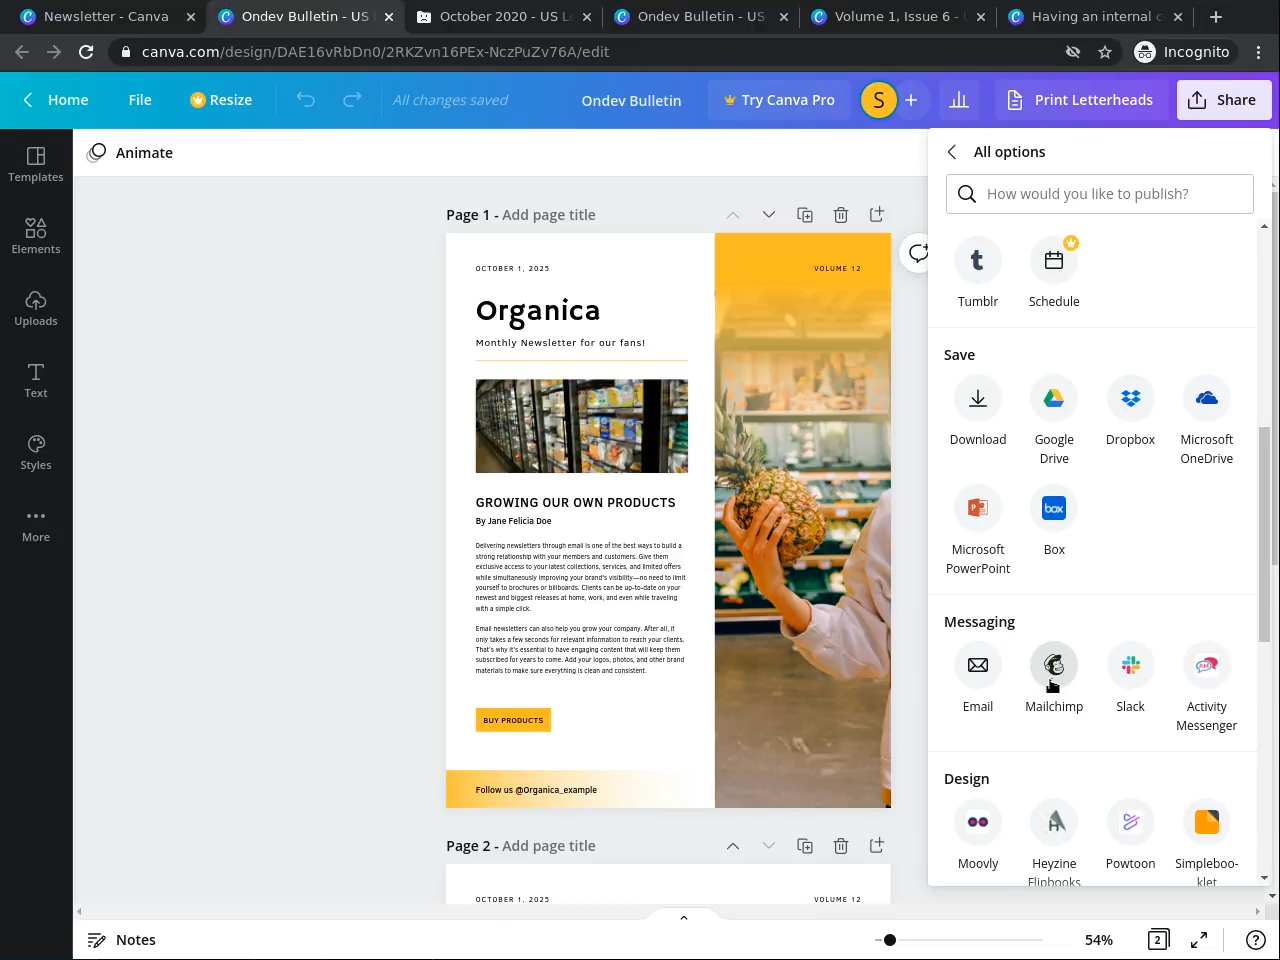Switch to the Having an internal tab
Image resolution: width=1280 pixels, height=960 pixels.
(x=1096, y=17)
